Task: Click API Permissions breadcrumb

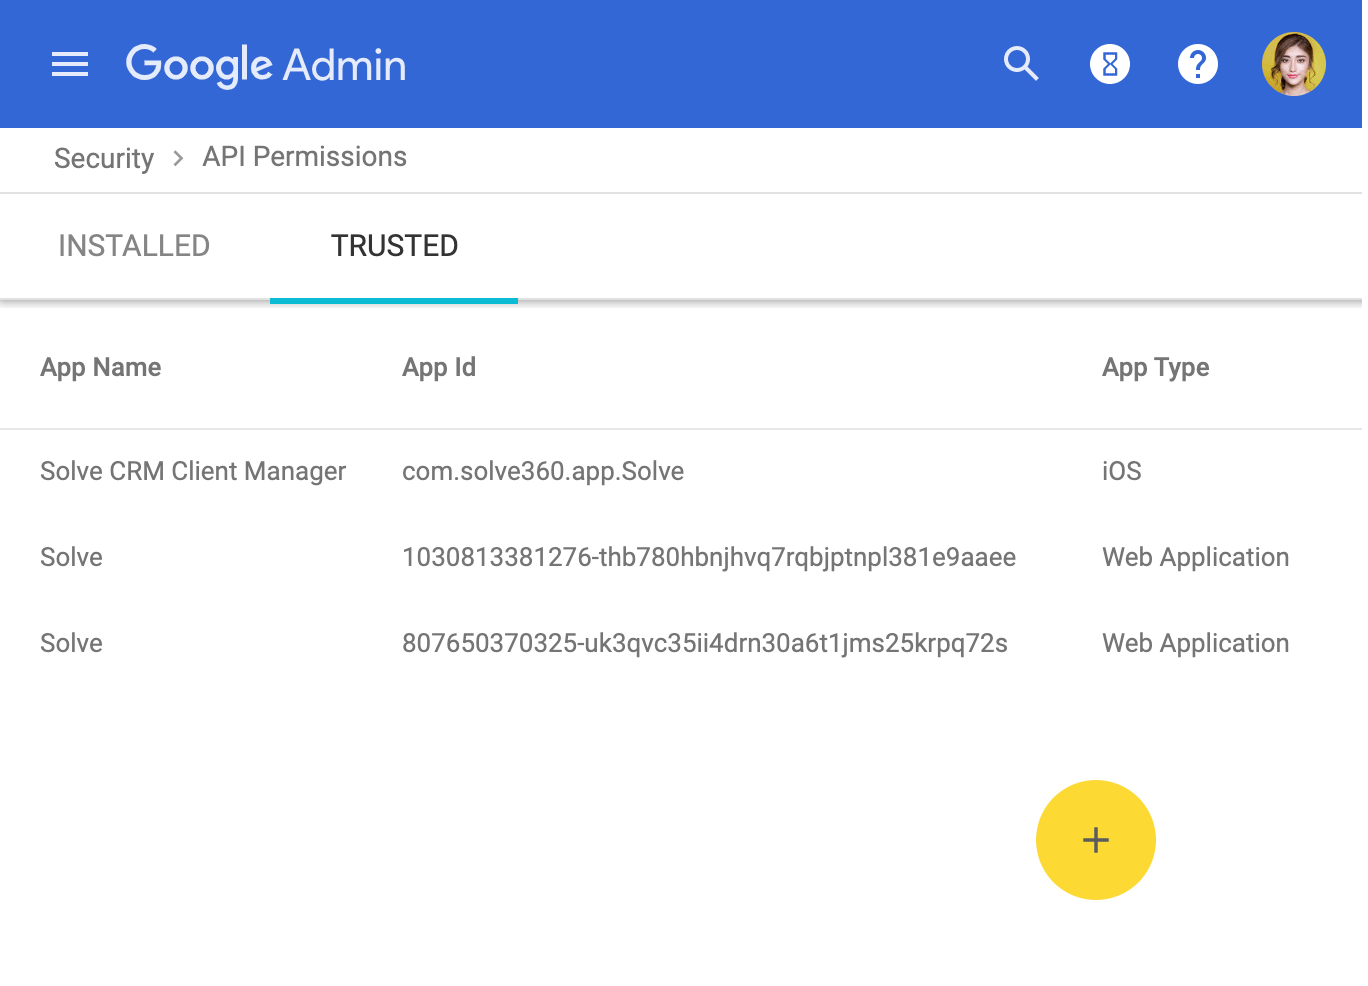Action: pos(304,157)
